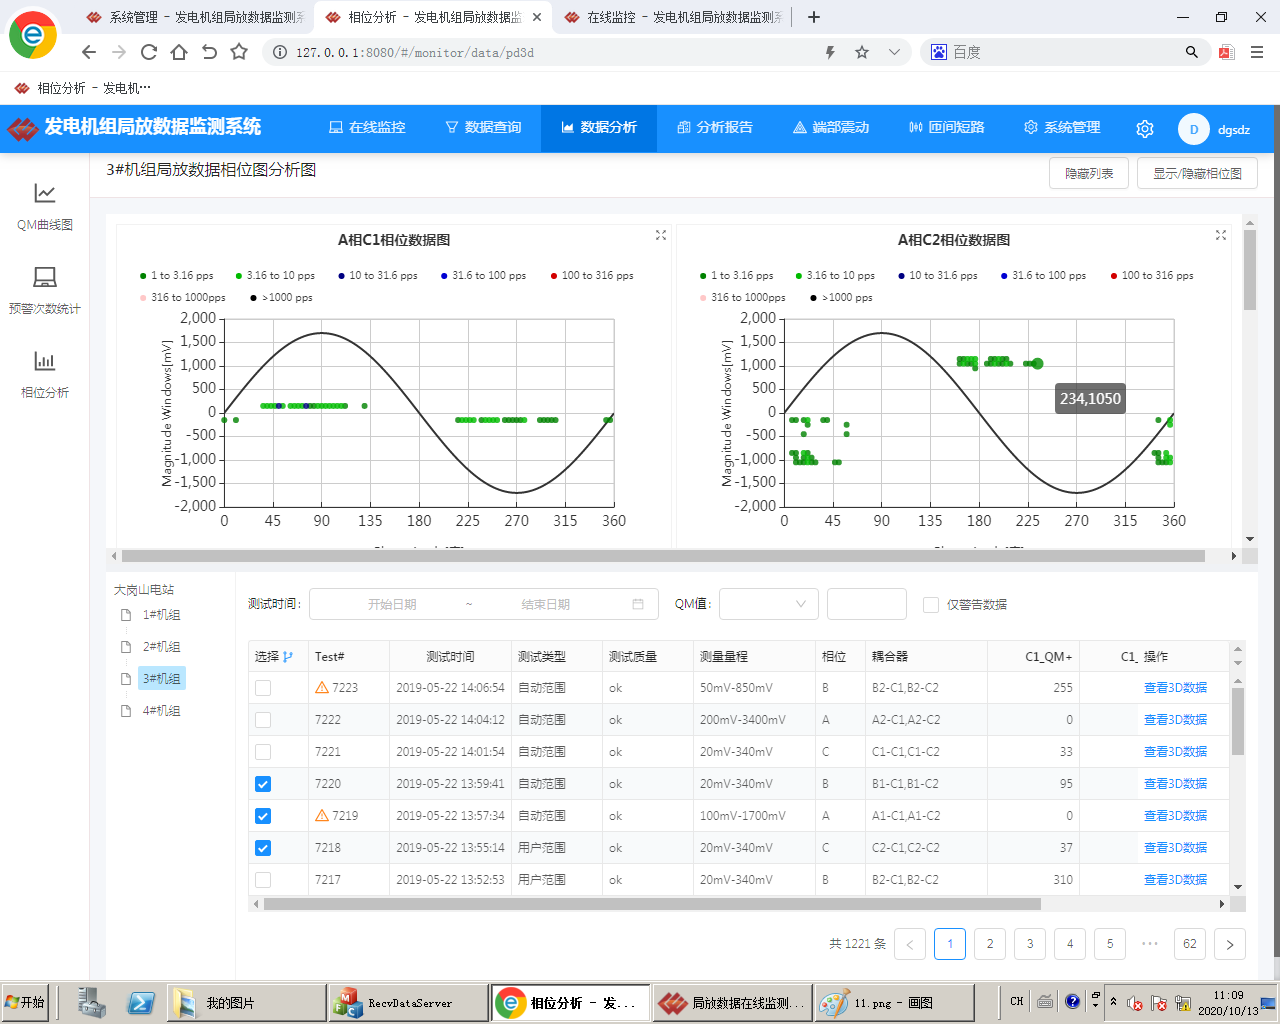Open 在线监控 navigation menu
Image resolution: width=1280 pixels, height=1024 pixels.
click(x=367, y=128)
